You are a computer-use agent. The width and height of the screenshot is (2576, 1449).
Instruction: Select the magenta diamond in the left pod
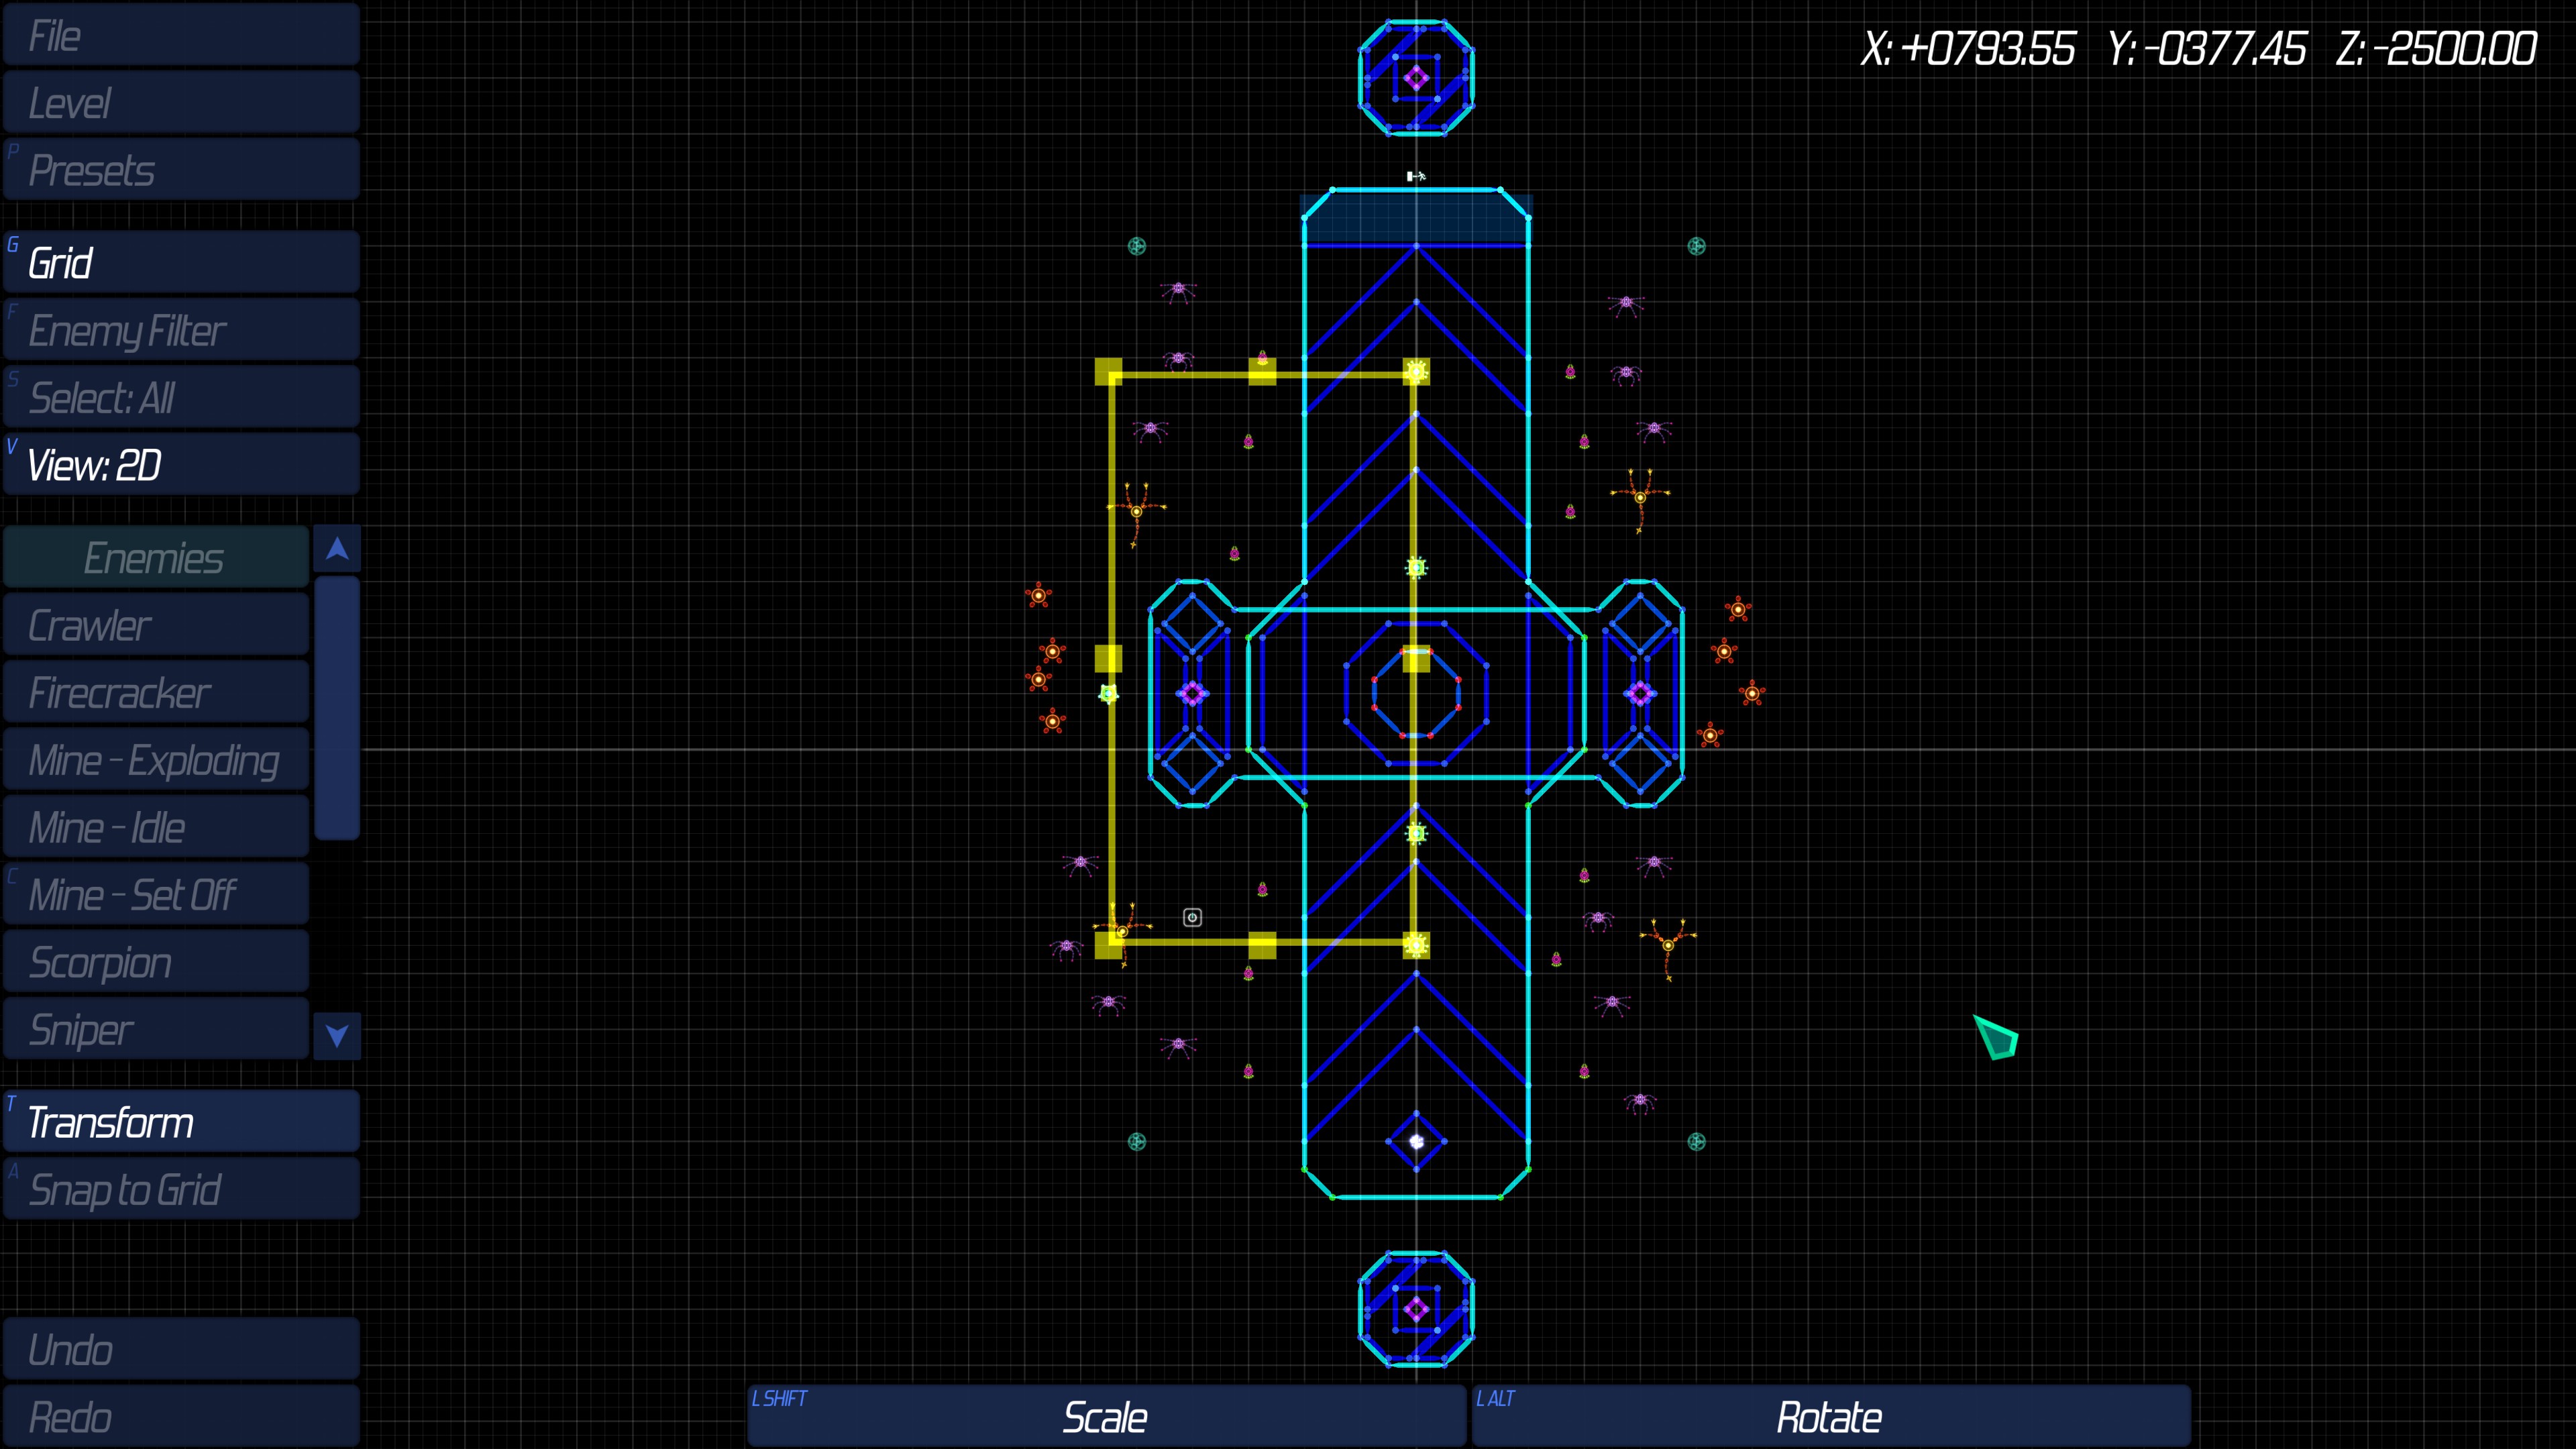coord(1191,693)
